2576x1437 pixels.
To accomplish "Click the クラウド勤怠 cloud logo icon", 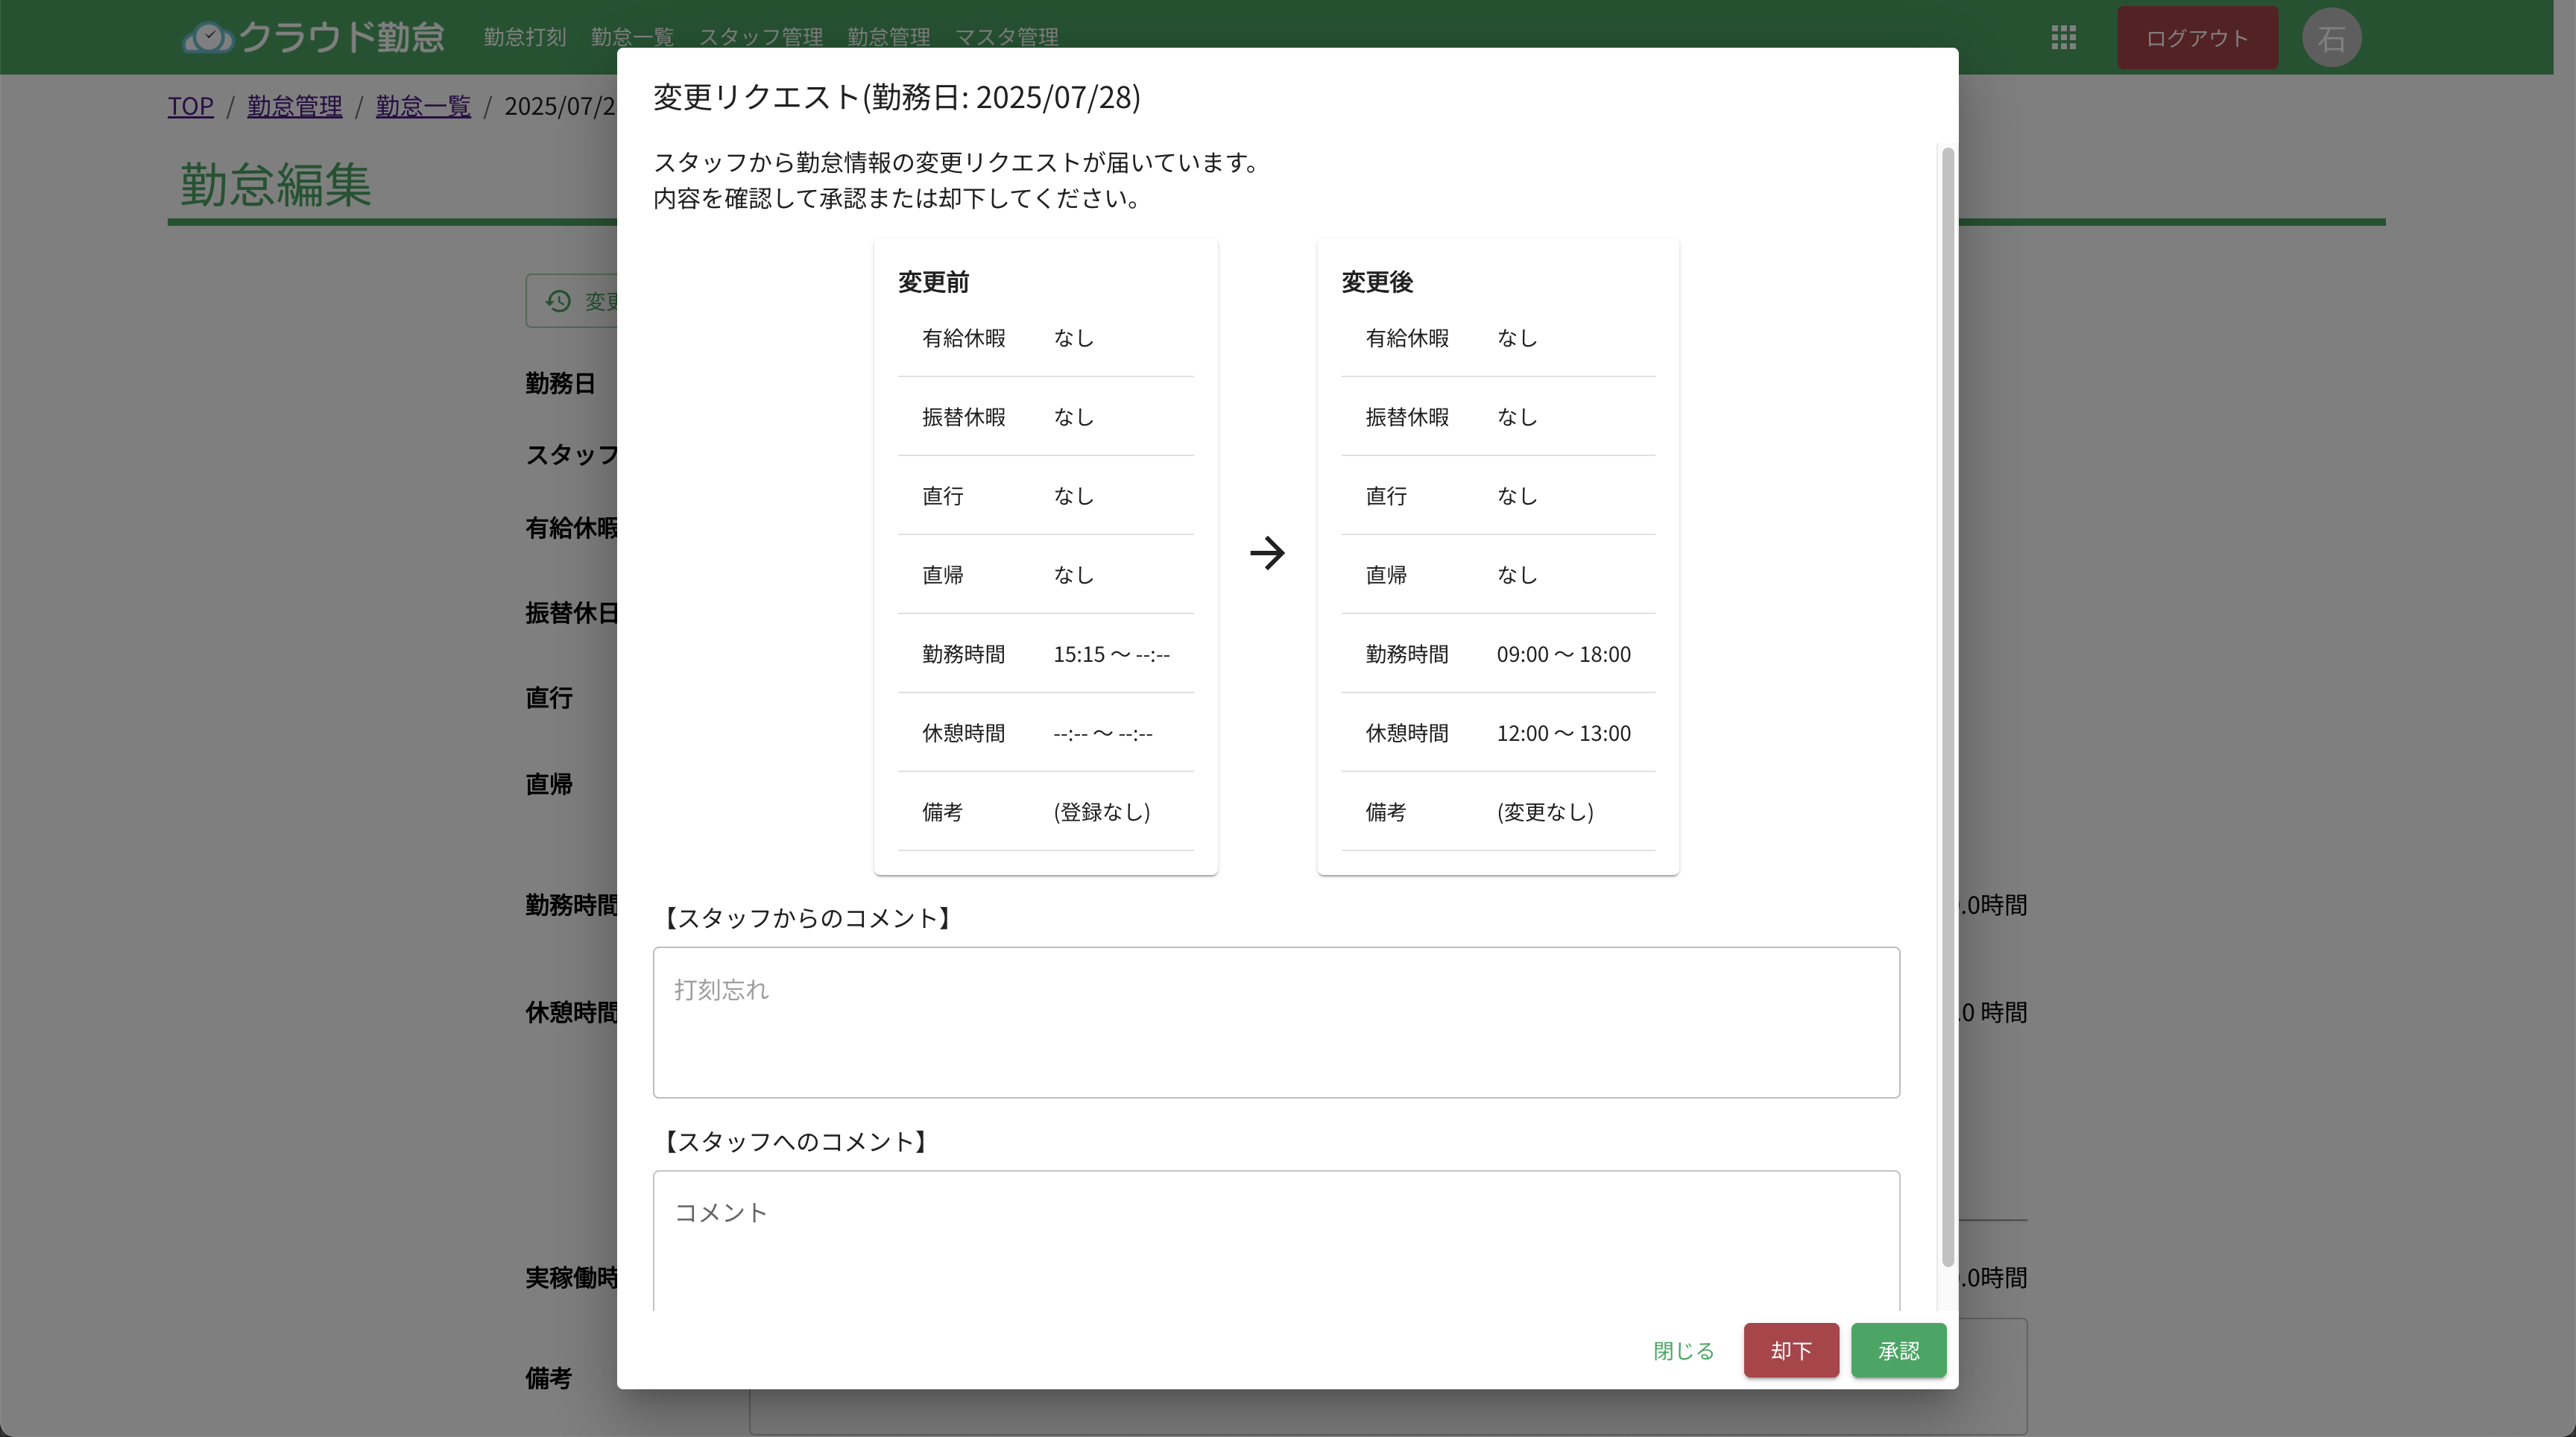I will click(208, 36).
